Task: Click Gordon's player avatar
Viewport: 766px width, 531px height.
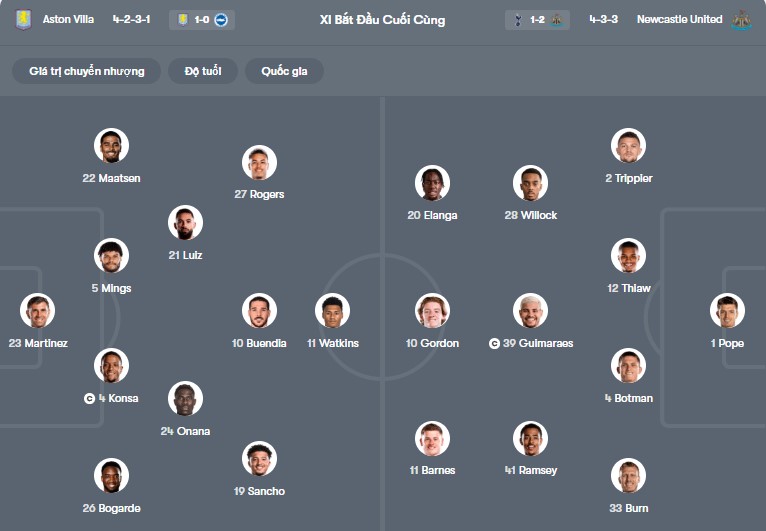Action: (x=432, y=311)
